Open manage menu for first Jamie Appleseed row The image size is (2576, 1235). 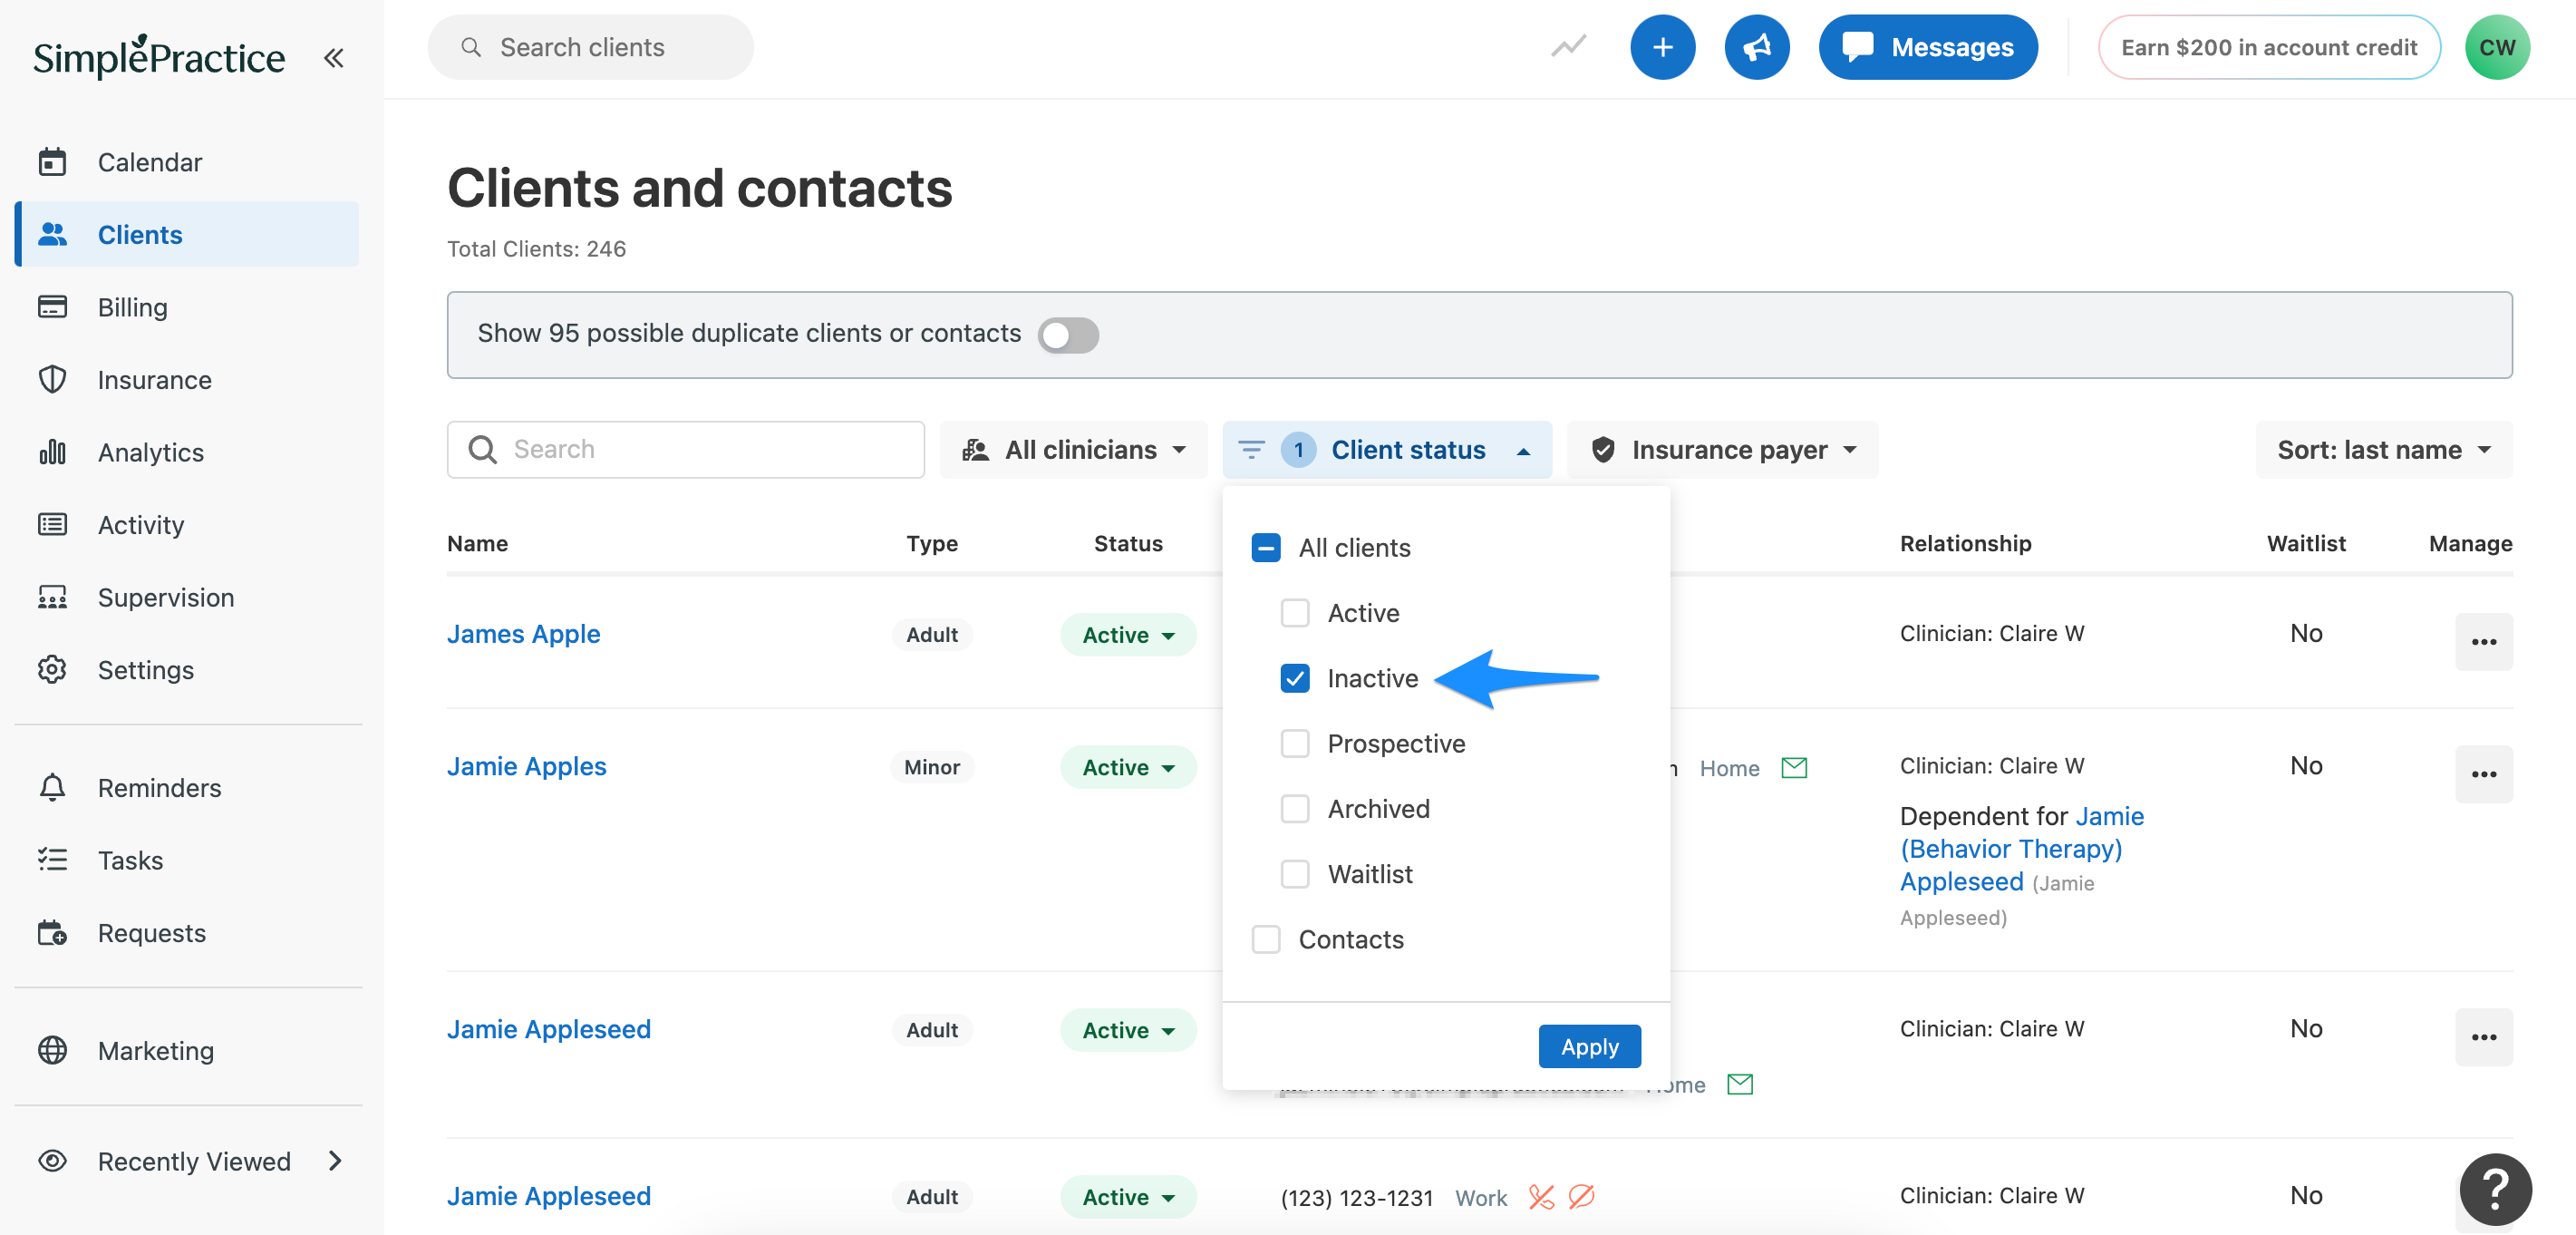[2484, 1037]
